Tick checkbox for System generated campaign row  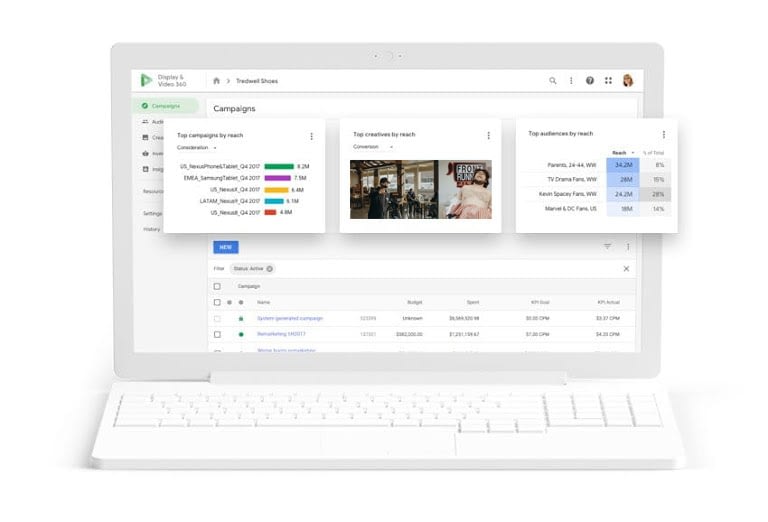point(217,318)
